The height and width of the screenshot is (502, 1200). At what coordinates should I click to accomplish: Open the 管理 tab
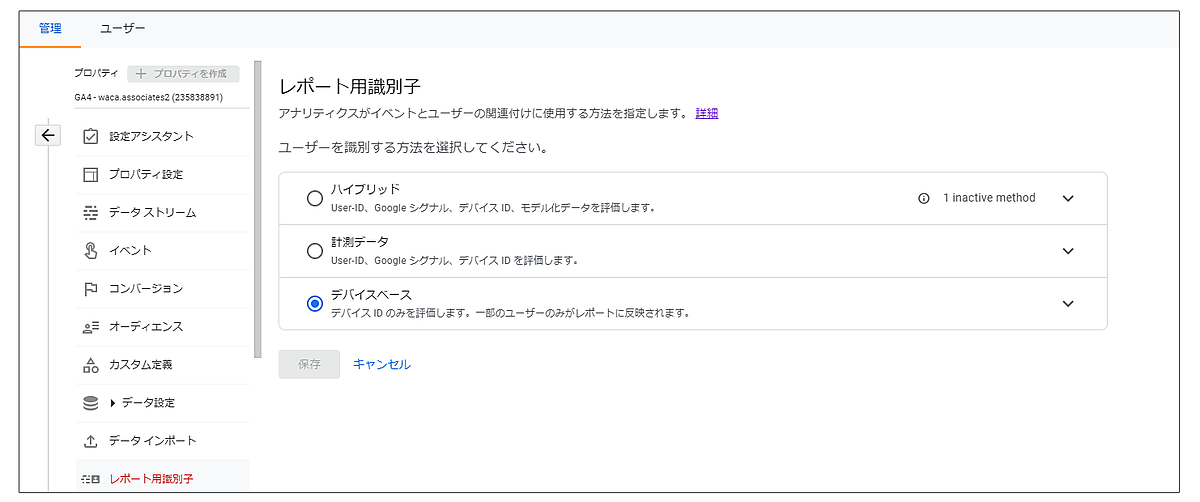coord(50,29)
